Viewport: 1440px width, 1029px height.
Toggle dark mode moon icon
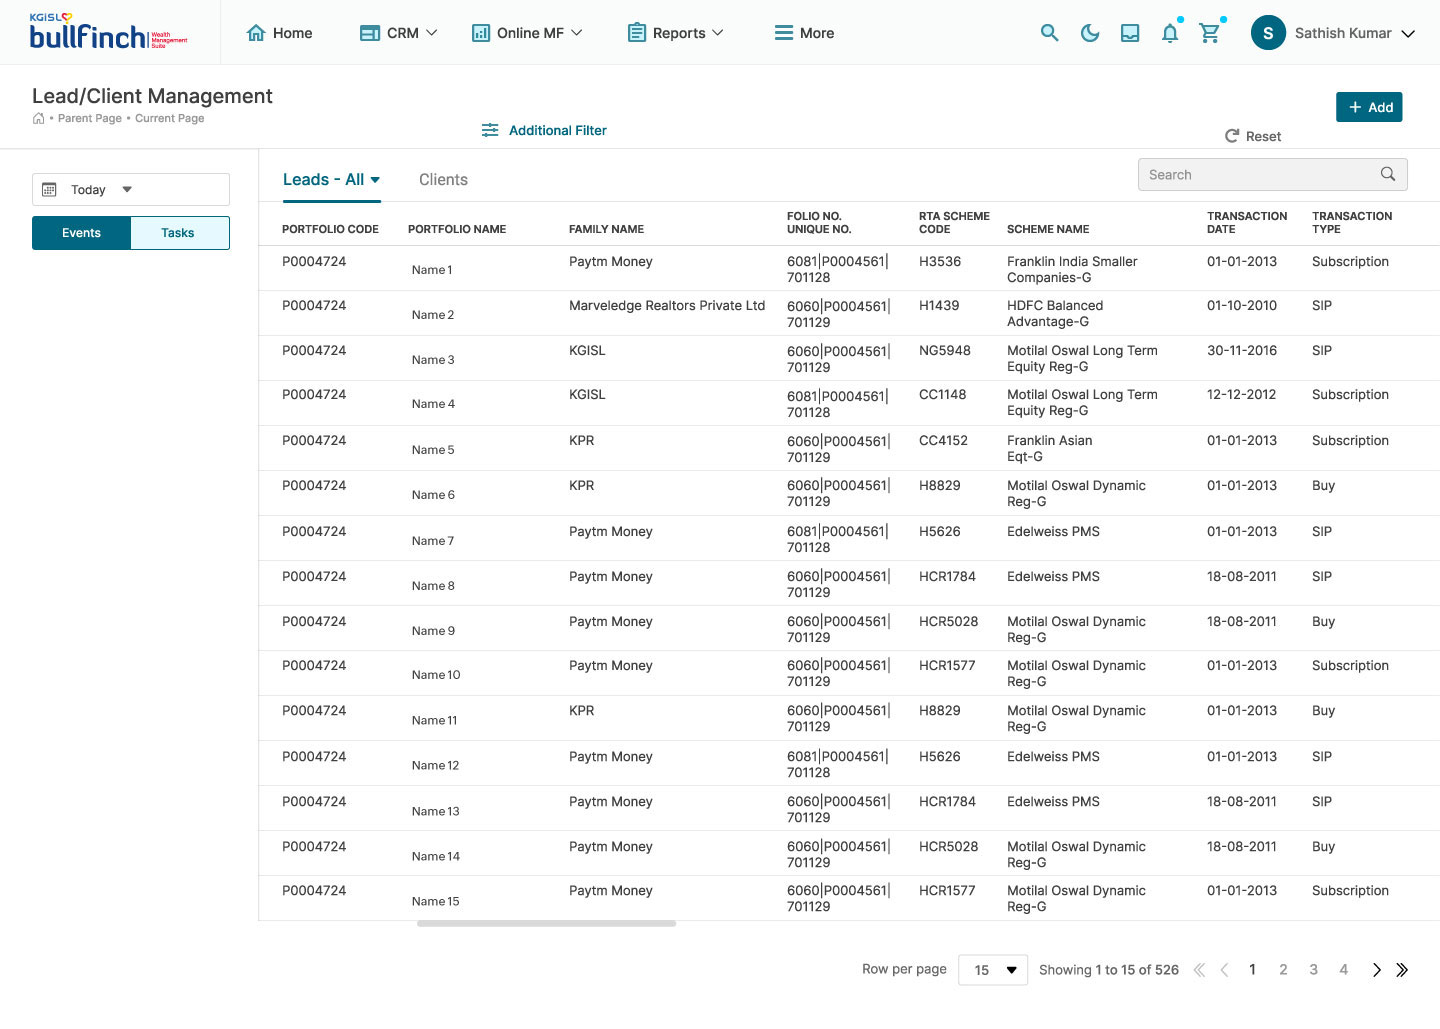point(1090,33)
